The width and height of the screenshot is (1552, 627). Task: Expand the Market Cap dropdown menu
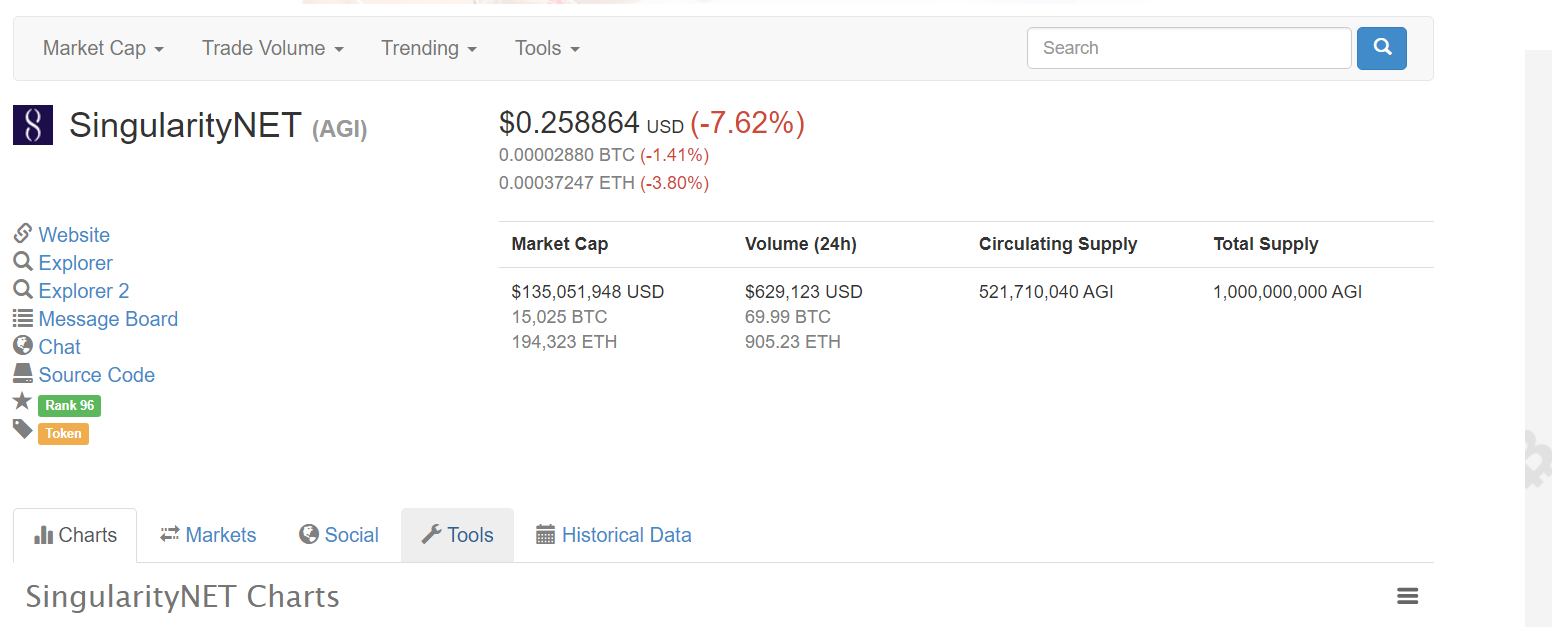pos(103,48)
